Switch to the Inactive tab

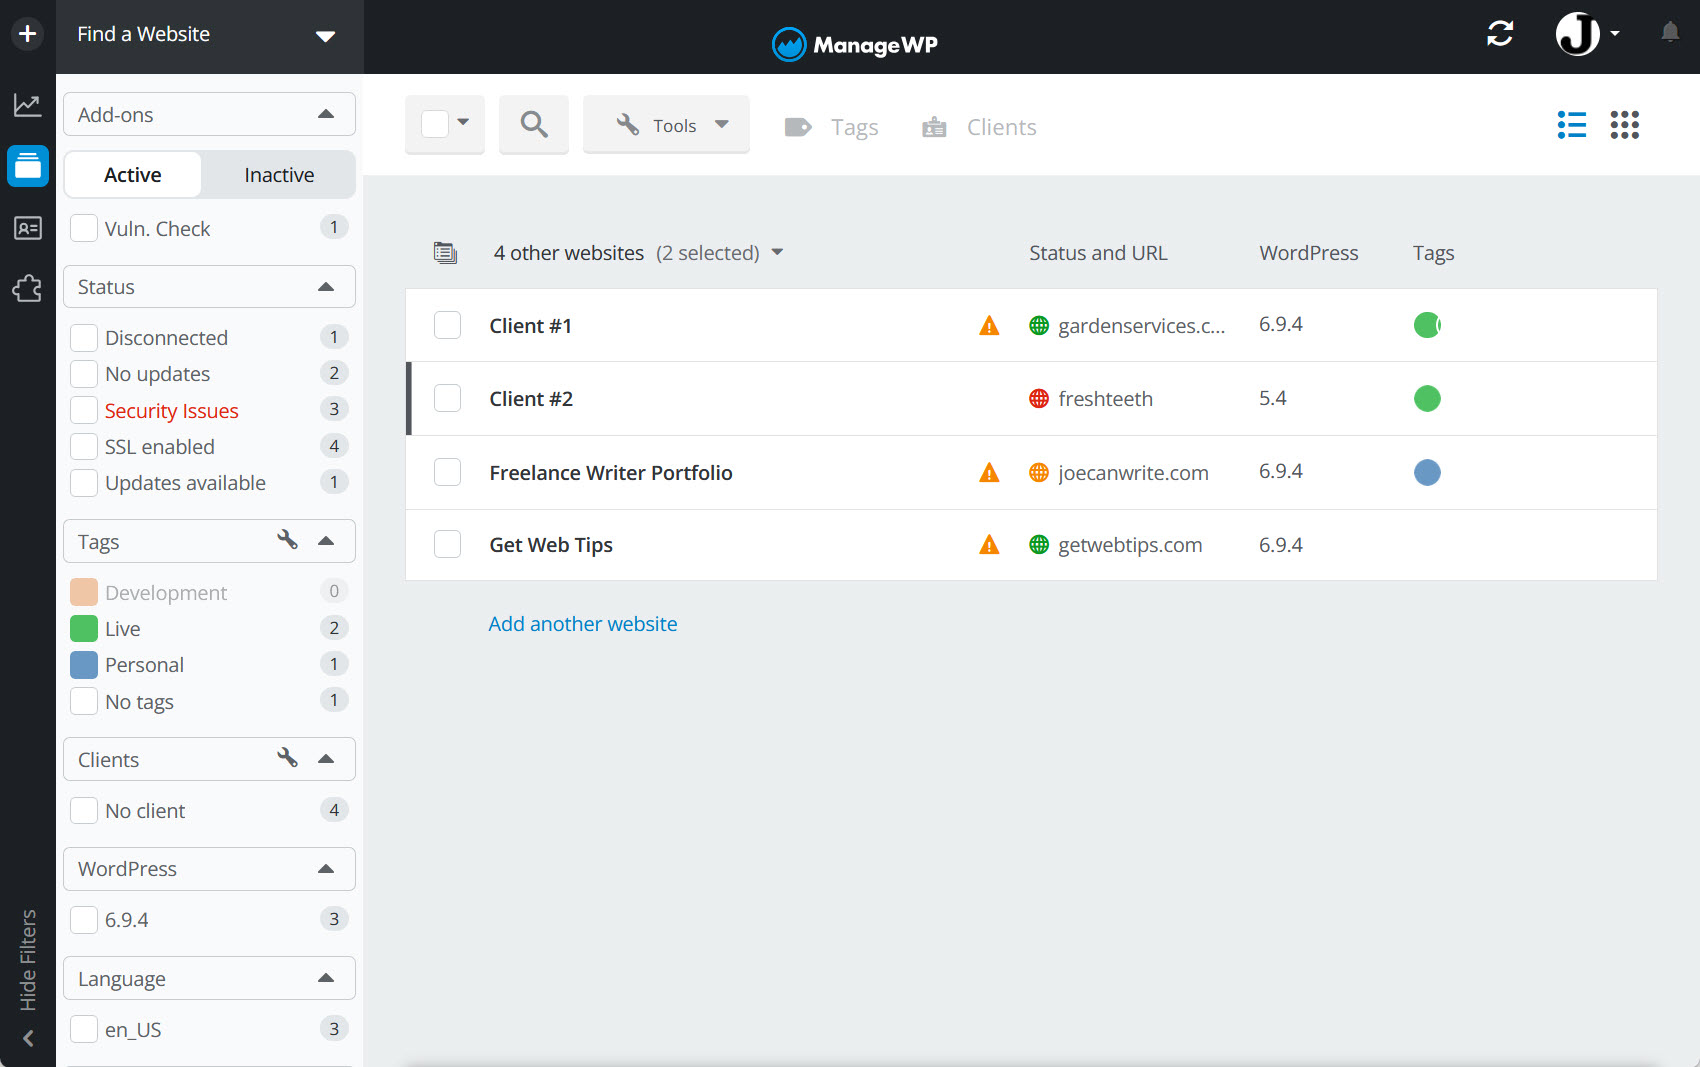278,174
